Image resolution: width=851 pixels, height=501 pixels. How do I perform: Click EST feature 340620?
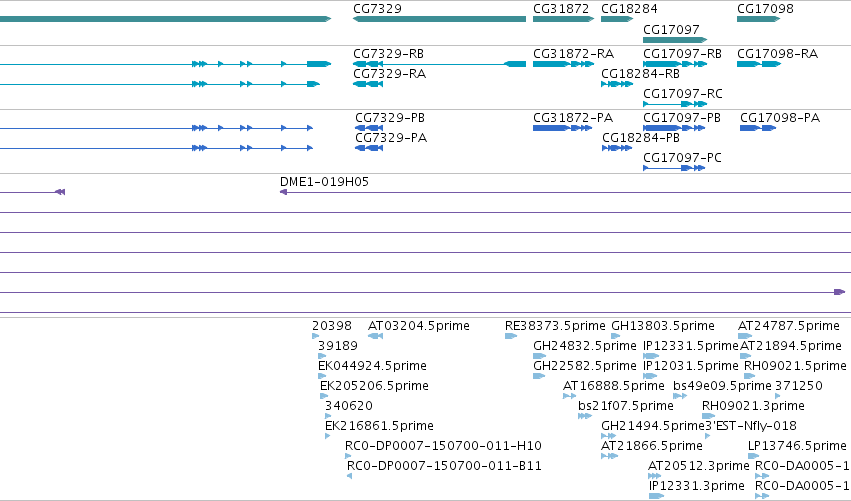(328, 416)
